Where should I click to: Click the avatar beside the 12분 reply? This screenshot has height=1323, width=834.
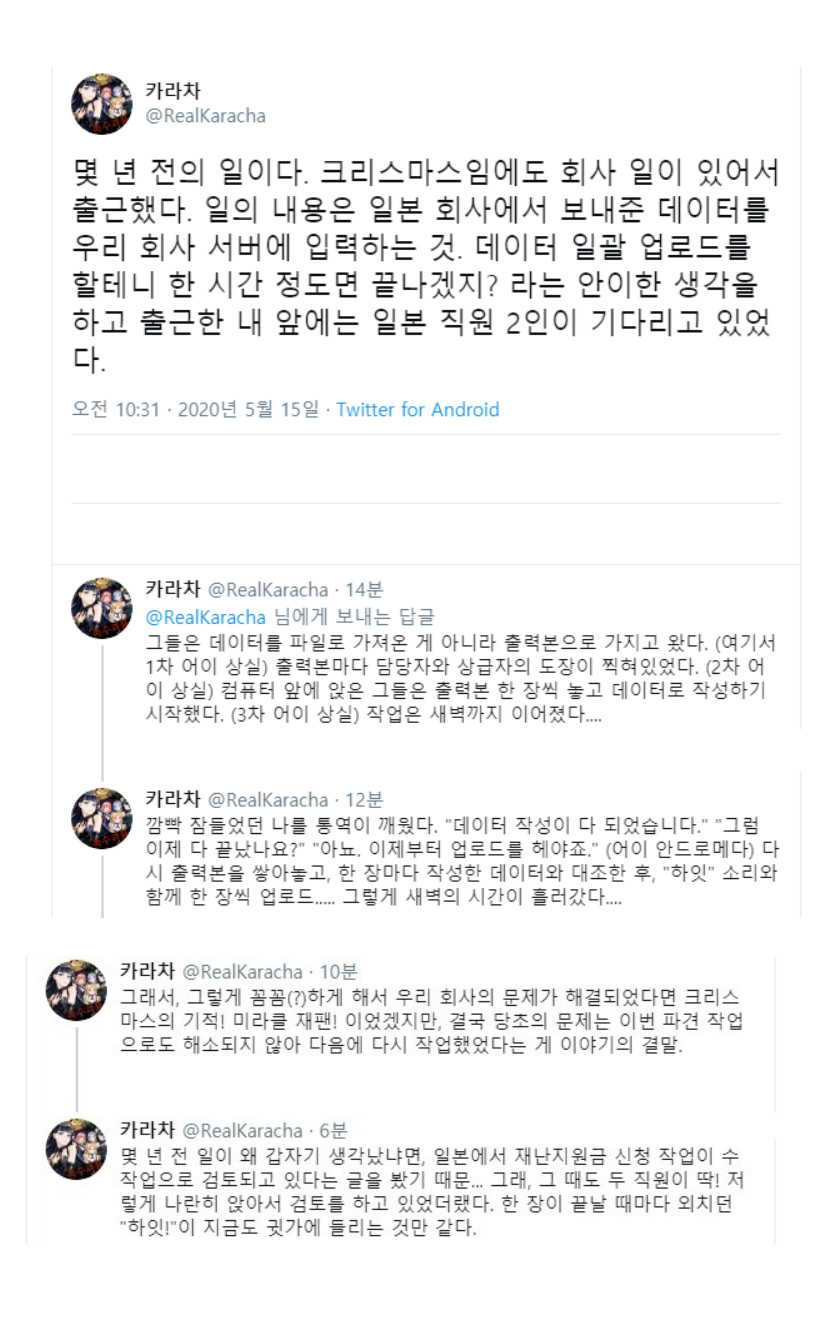pyautogui.click(x=102, y=819)
